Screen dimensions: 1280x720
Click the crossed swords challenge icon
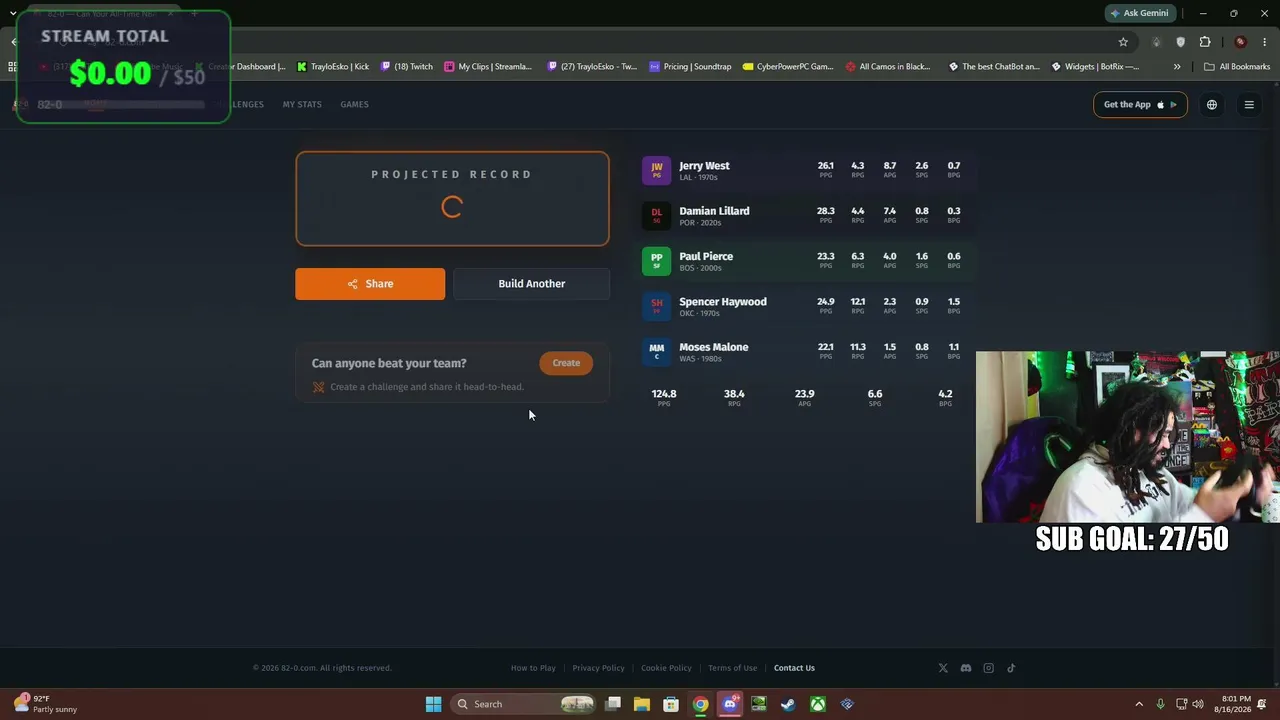point(318,387)
